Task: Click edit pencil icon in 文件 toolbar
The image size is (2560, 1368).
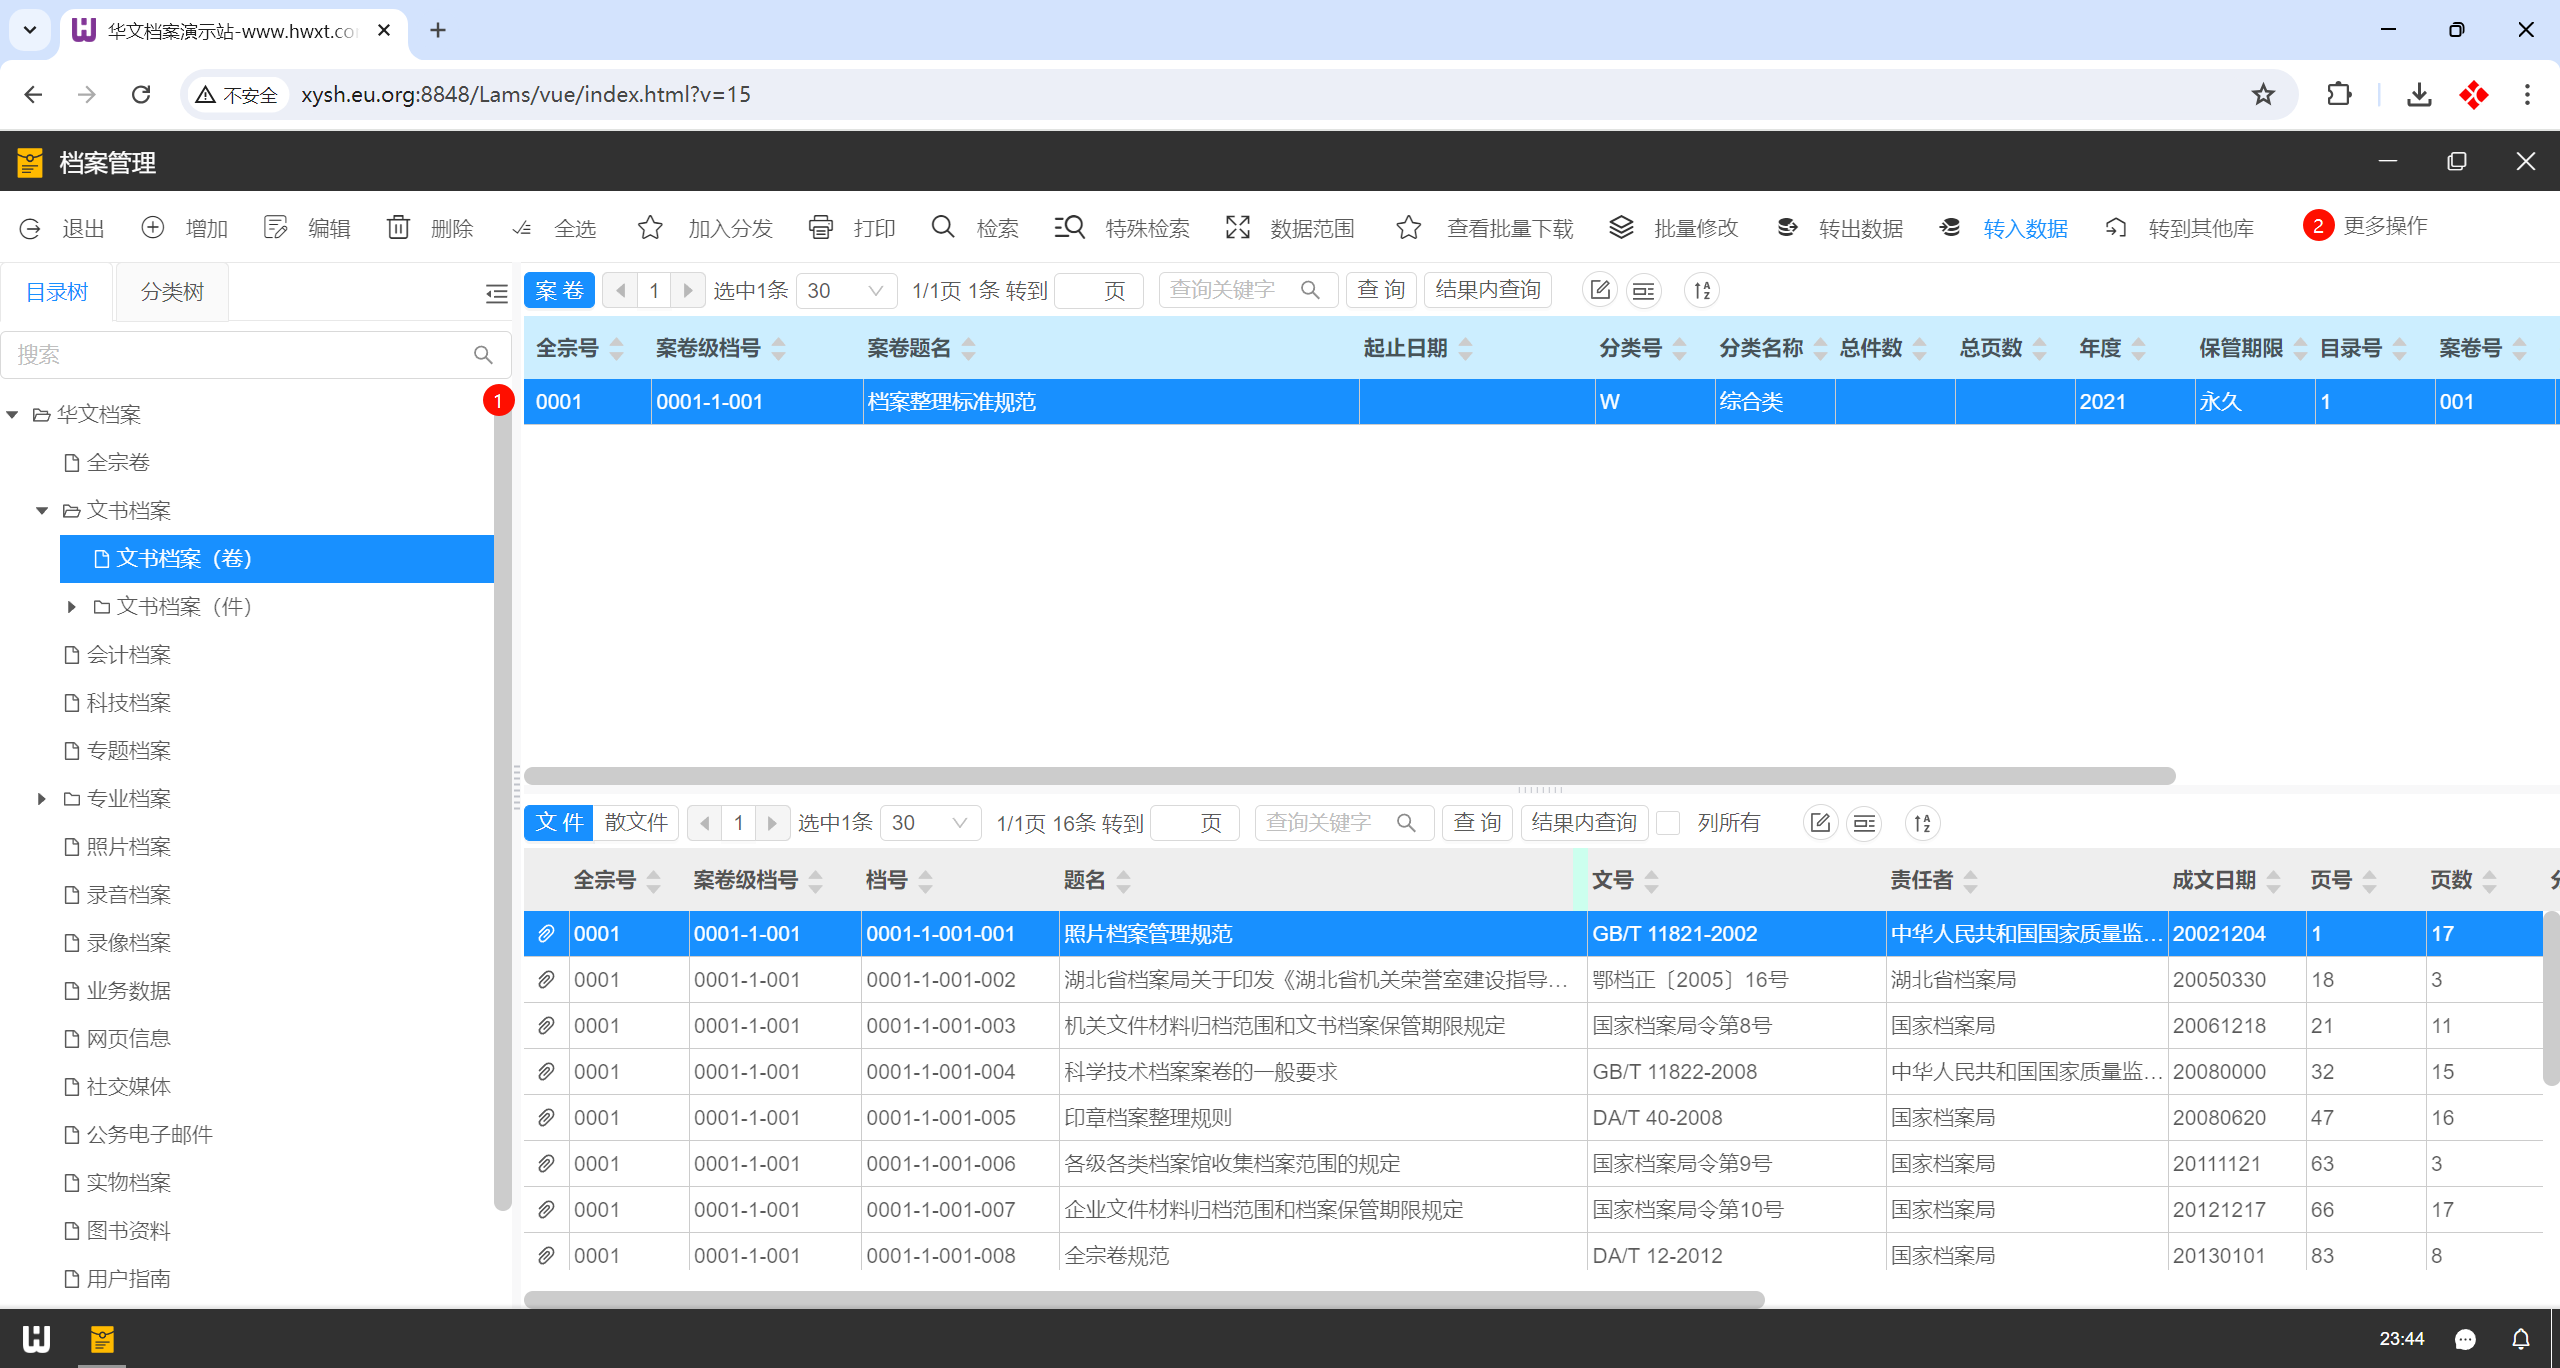Action: point(1820,823)
